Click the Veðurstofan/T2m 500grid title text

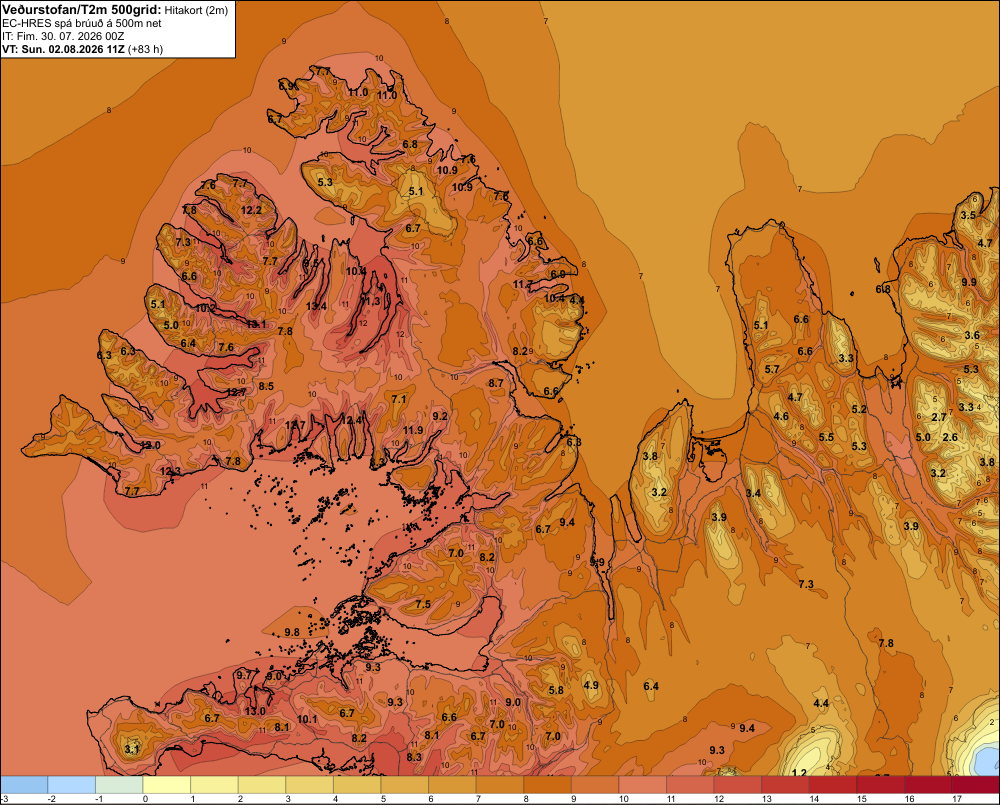pos(82,10)
